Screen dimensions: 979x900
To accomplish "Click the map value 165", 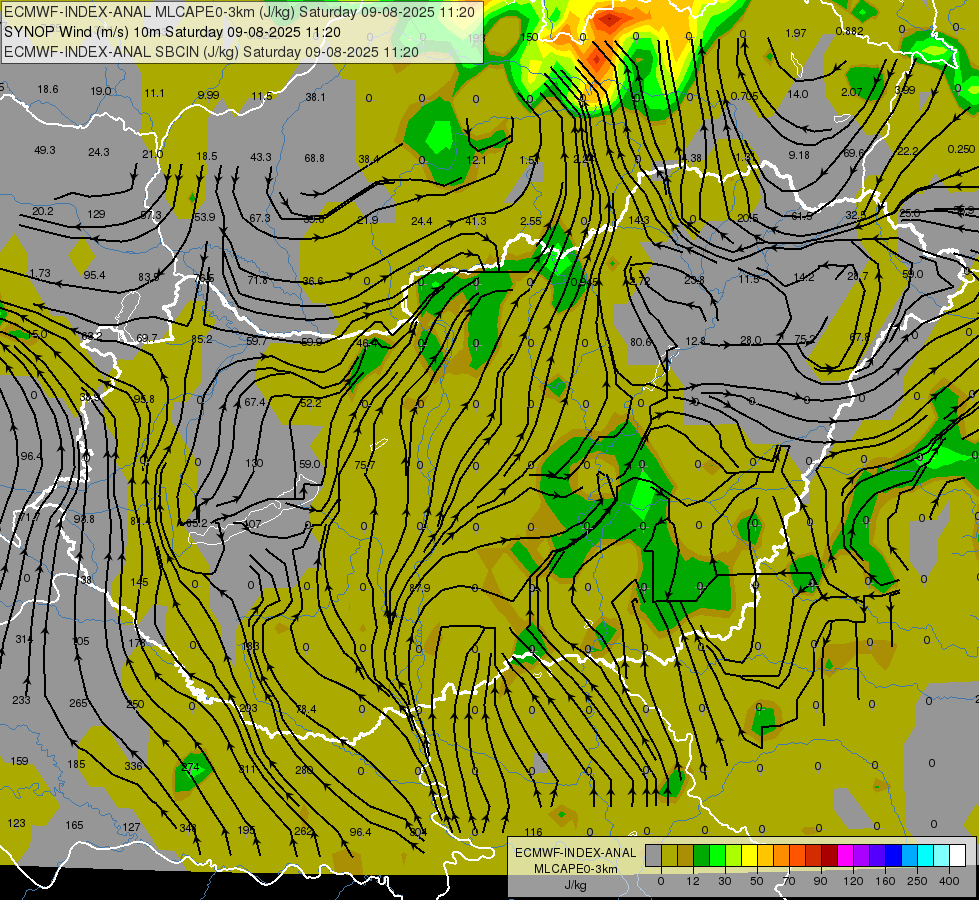I will click(74, 825).
